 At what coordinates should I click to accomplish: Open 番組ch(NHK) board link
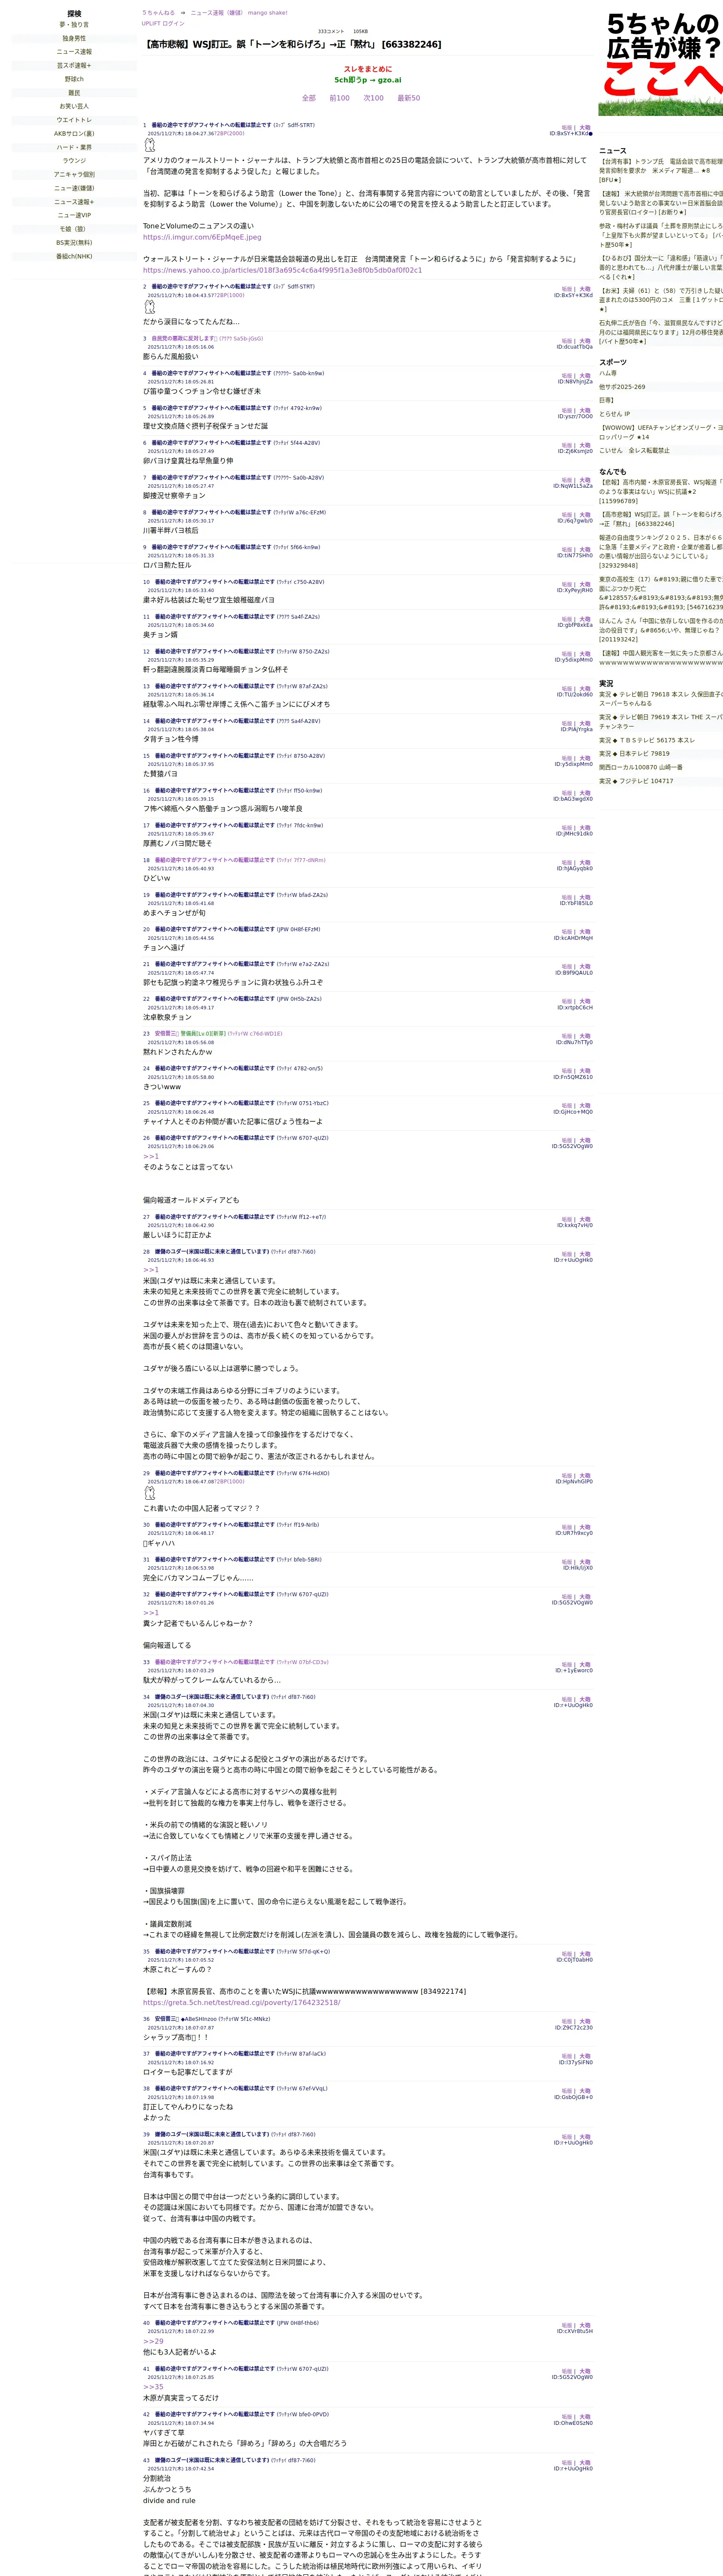[x=74, y=256]
